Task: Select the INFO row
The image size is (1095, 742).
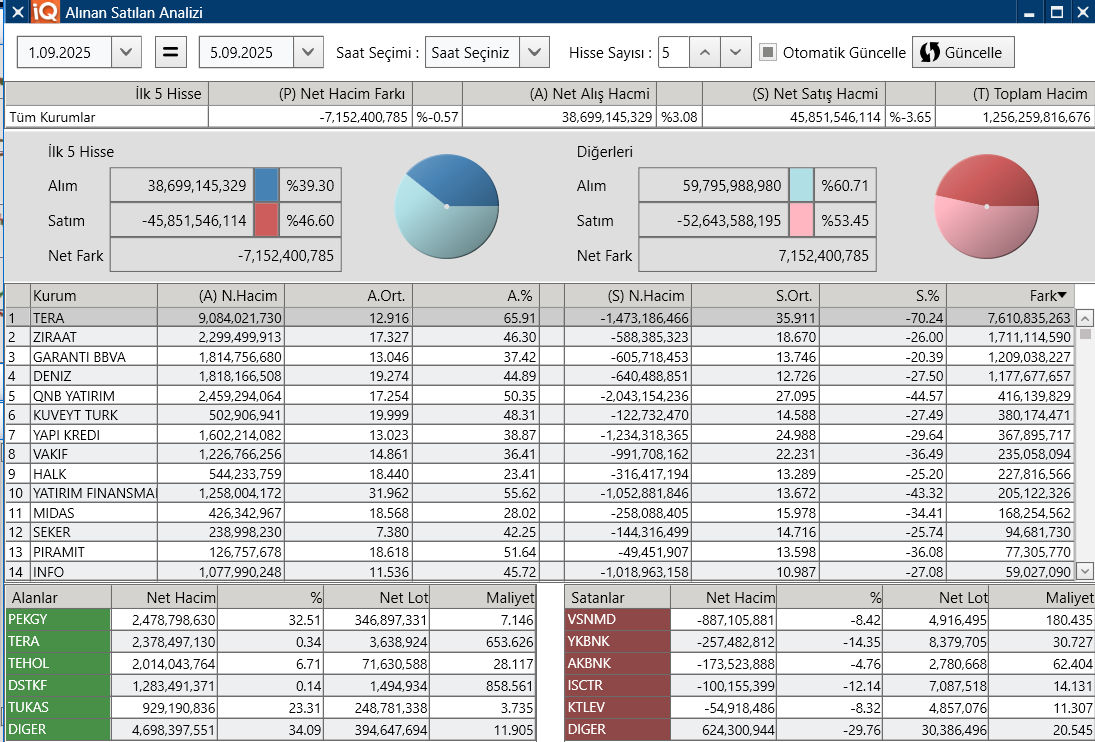Action: 541,572
